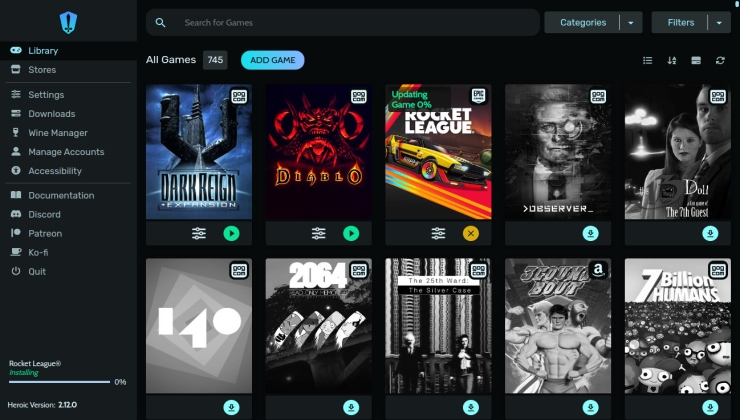Click the refresh library icon
This screenshot has height=420, width=740.
(720, 61)
